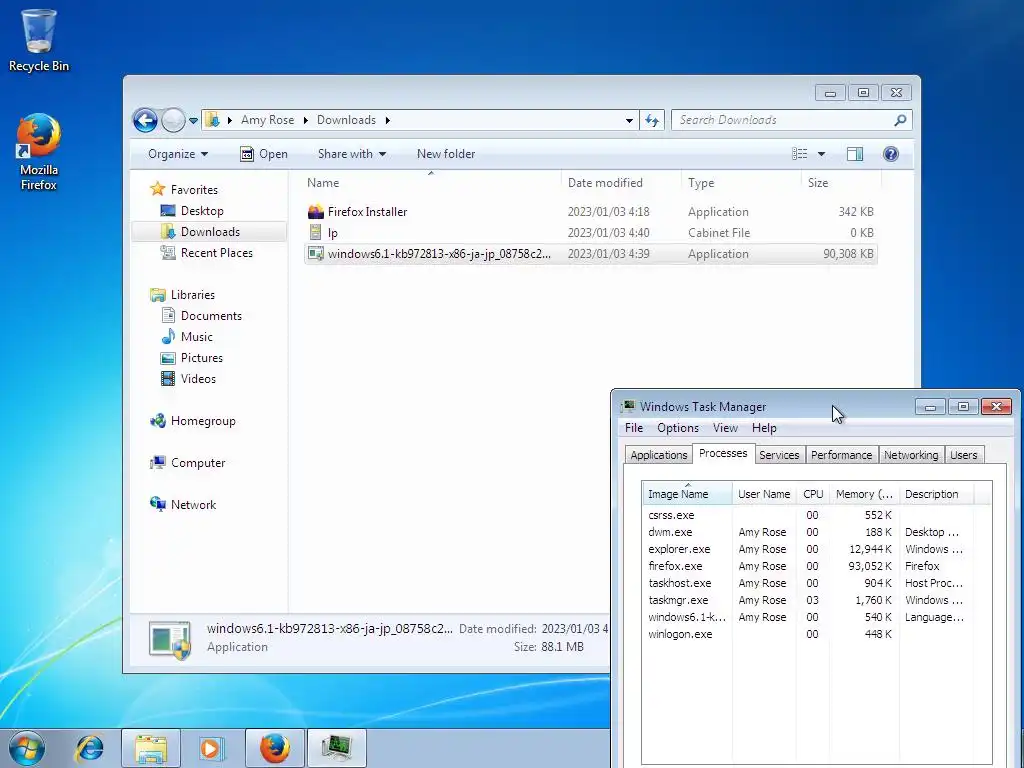Screen dimensions: 1024x768
Task: Toggle the preview pane icon
Action: pos(855,154)
